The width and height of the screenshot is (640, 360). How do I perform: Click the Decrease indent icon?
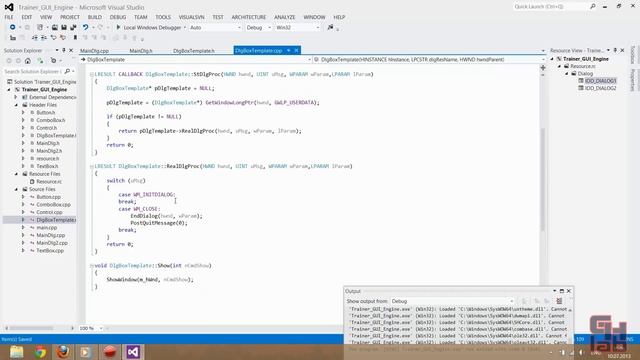[x=35, y=38]
